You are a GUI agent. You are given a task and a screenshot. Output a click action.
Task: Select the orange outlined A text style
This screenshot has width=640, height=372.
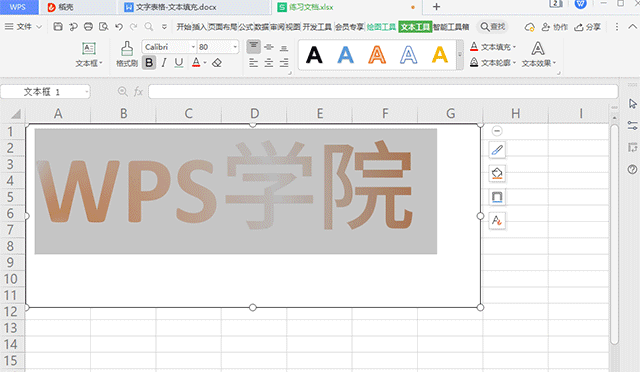pyautogui.click(x=377, y=55)
